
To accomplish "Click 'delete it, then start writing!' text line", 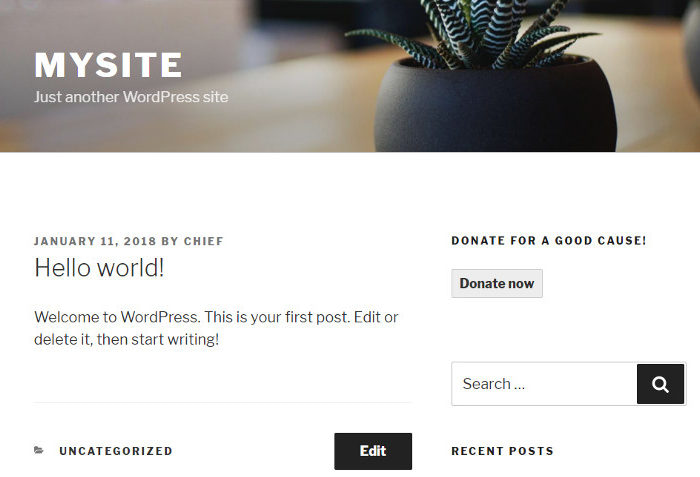I will (x=126, y=339).
